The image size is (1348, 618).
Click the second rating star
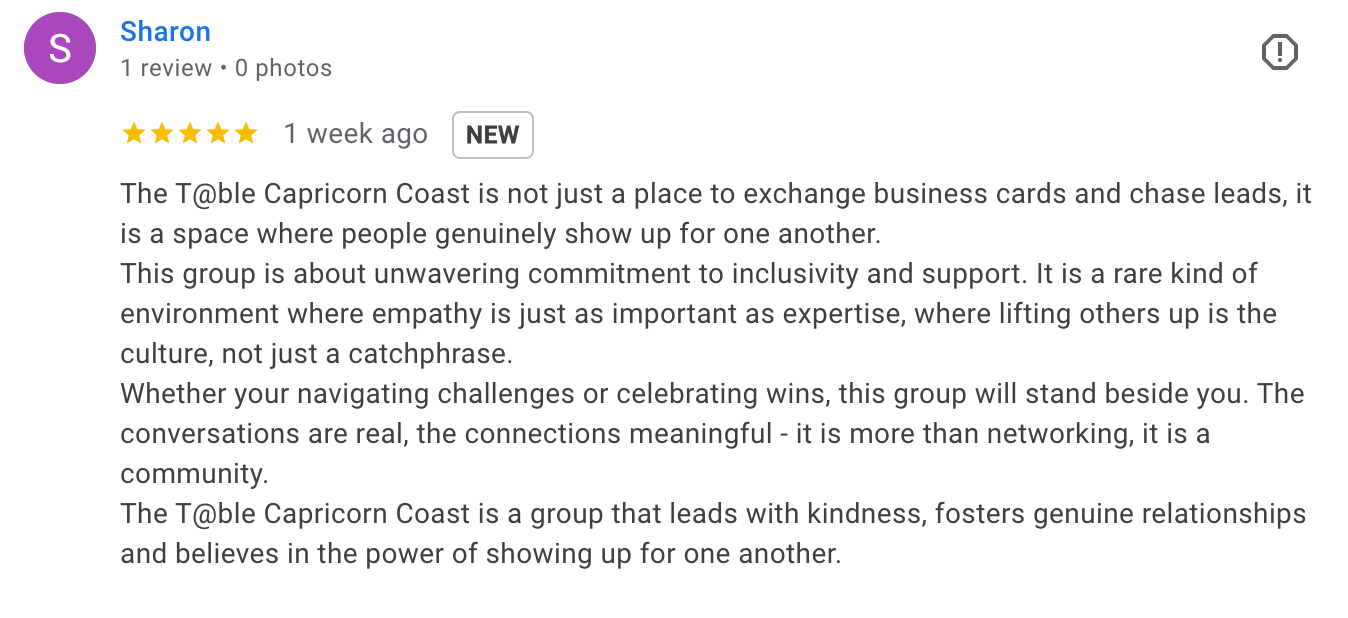click(x=161, y=134)
